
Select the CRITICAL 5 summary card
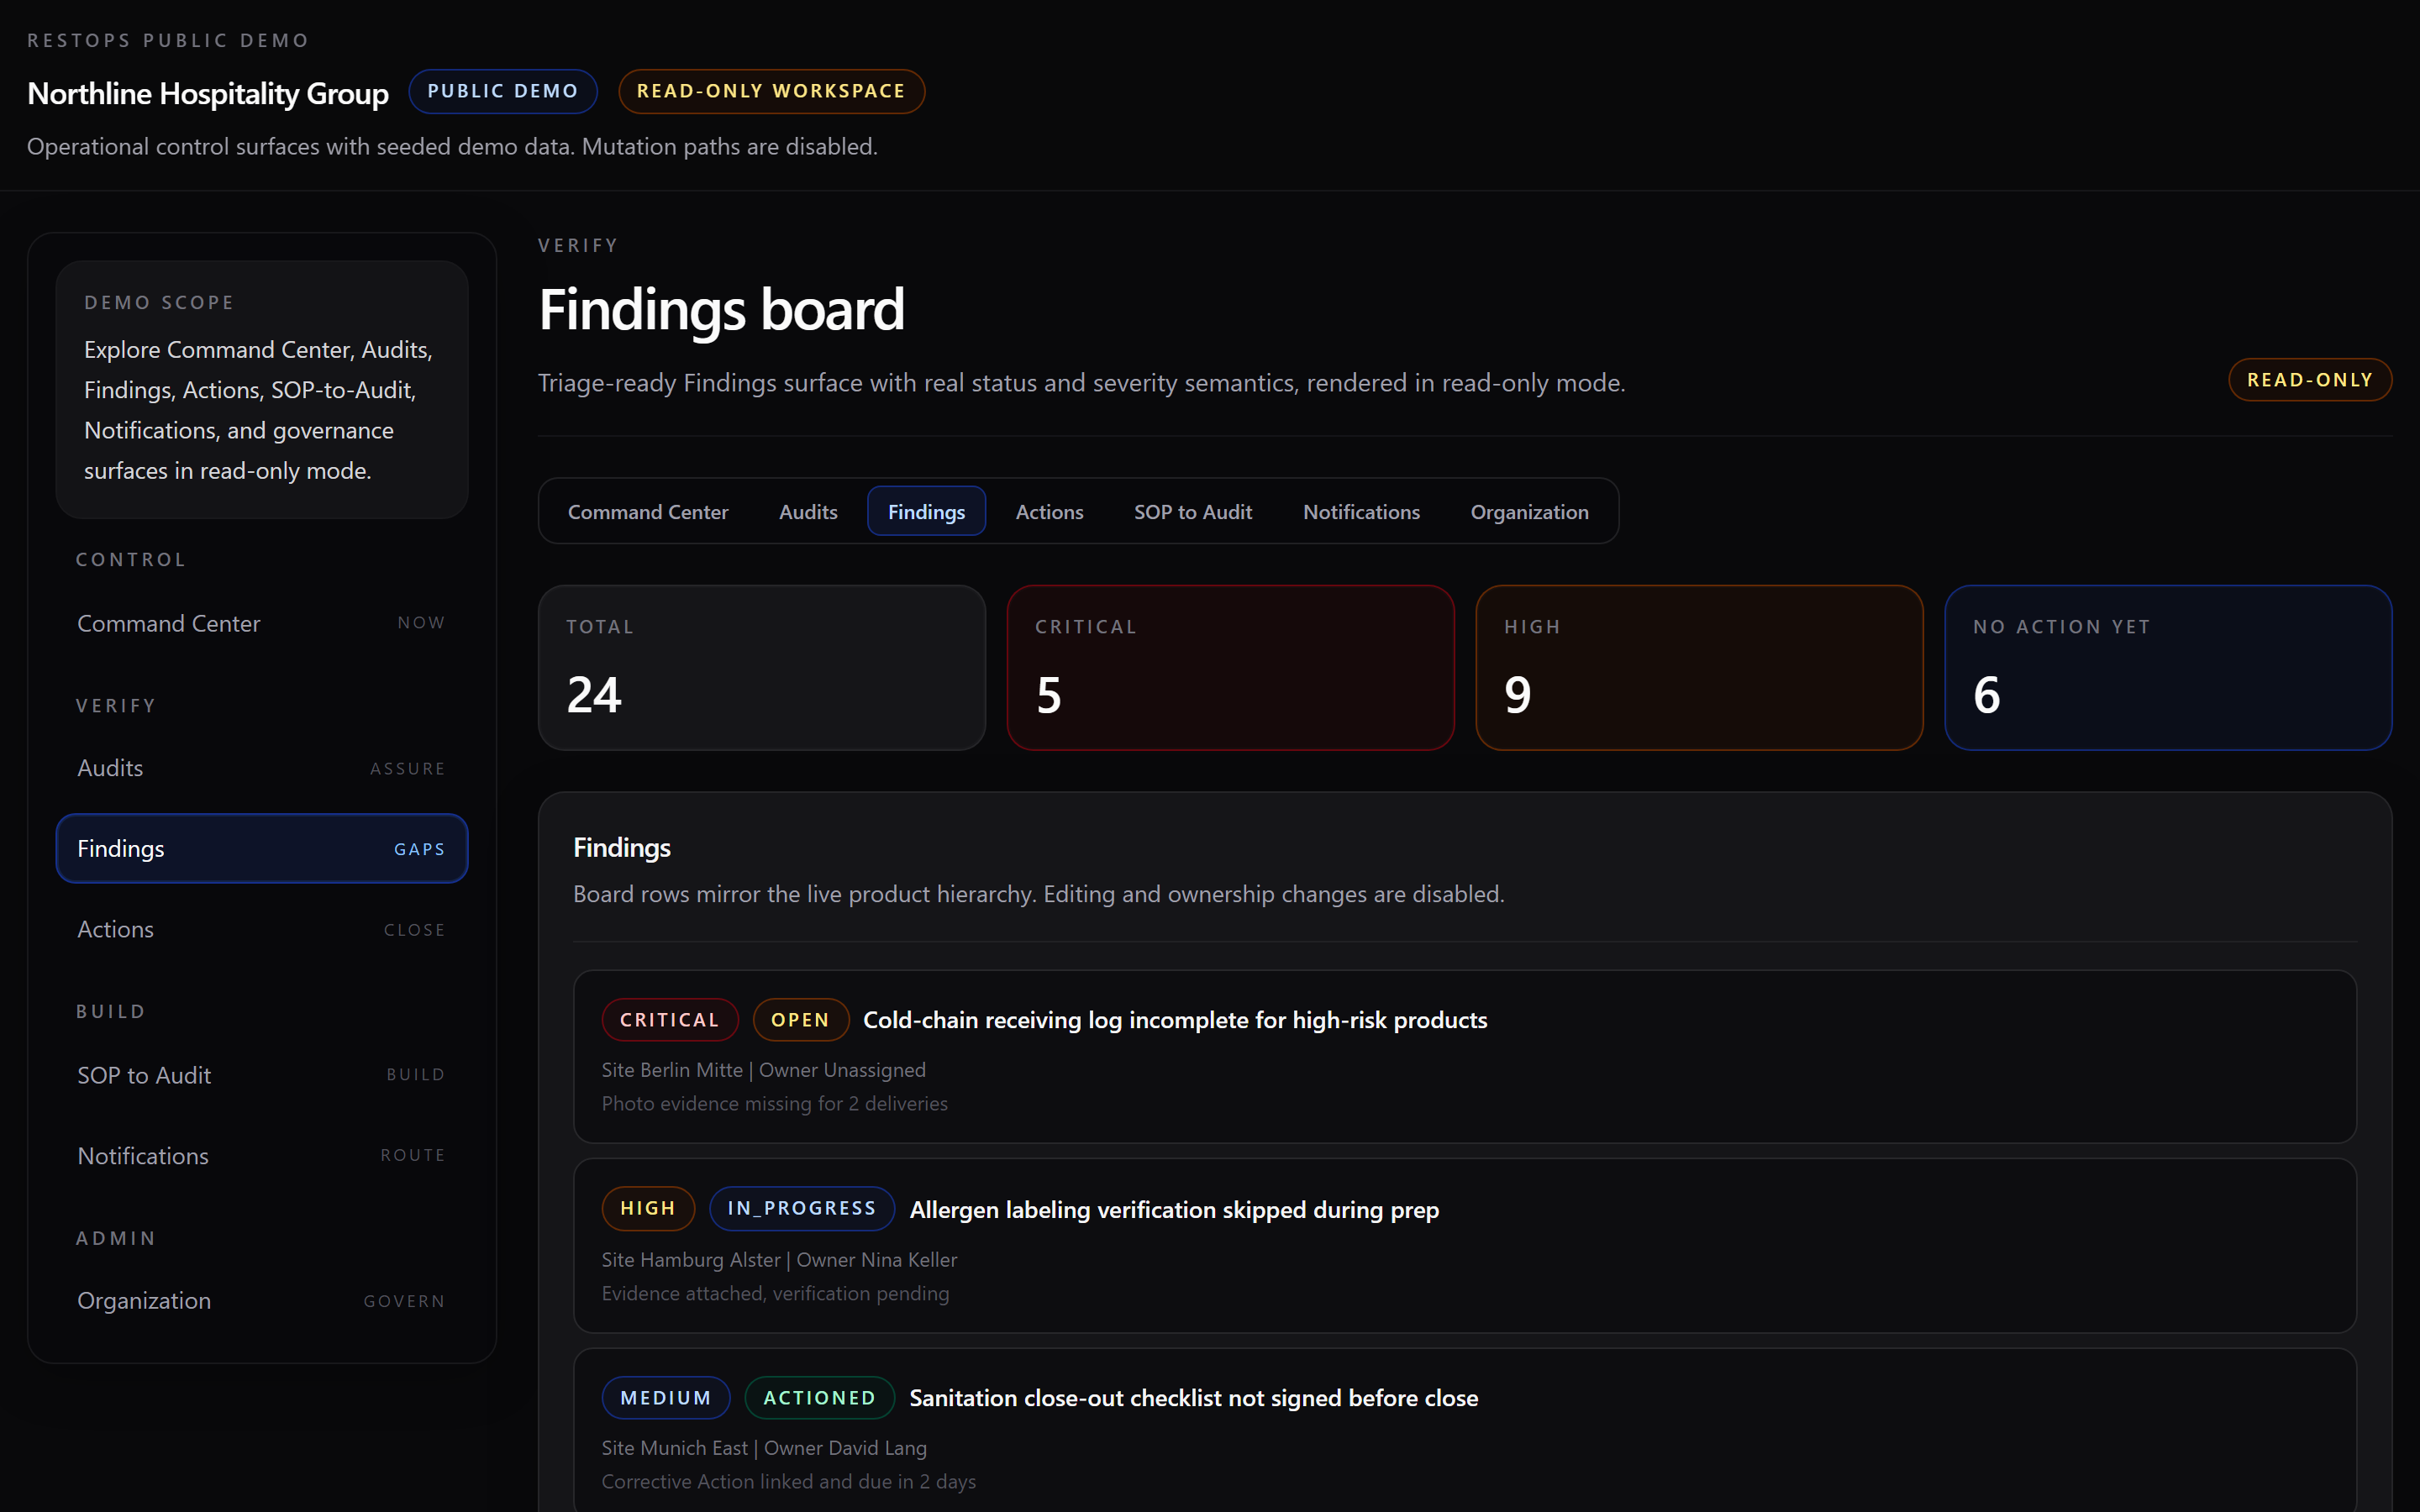click(x=1230, y=668)
